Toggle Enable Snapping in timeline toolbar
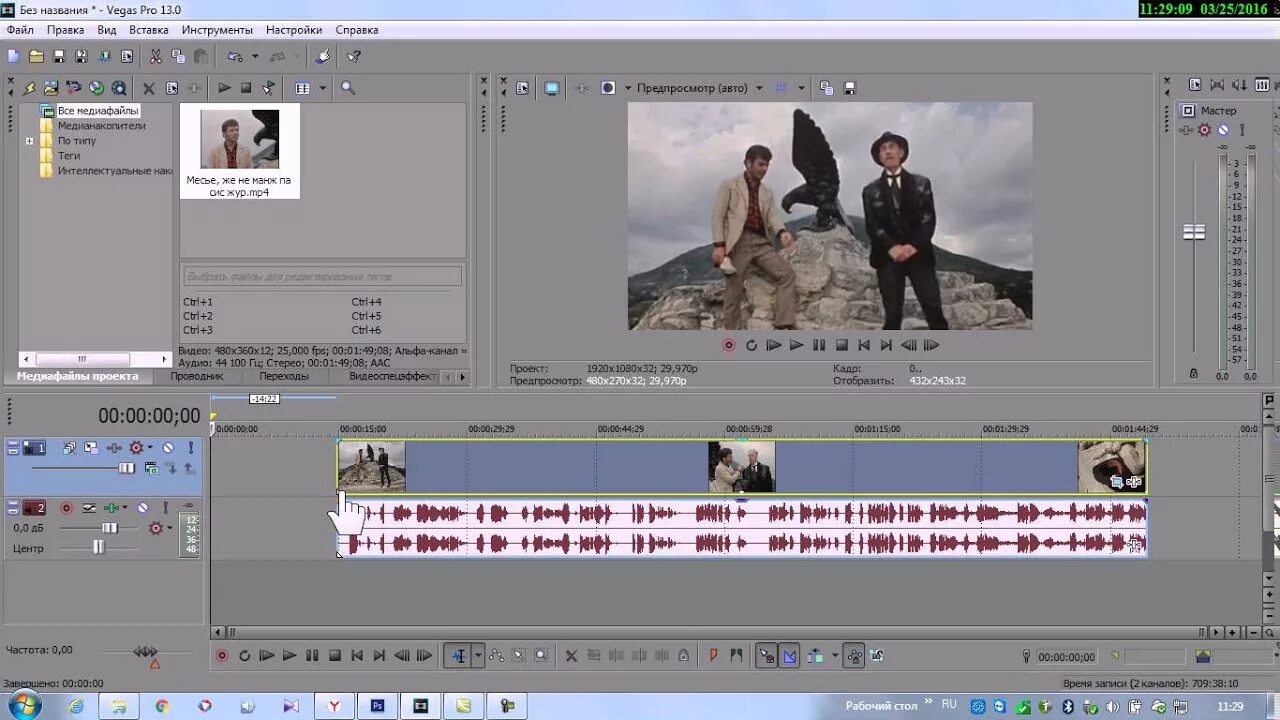1280x720 pixels. 766,656
